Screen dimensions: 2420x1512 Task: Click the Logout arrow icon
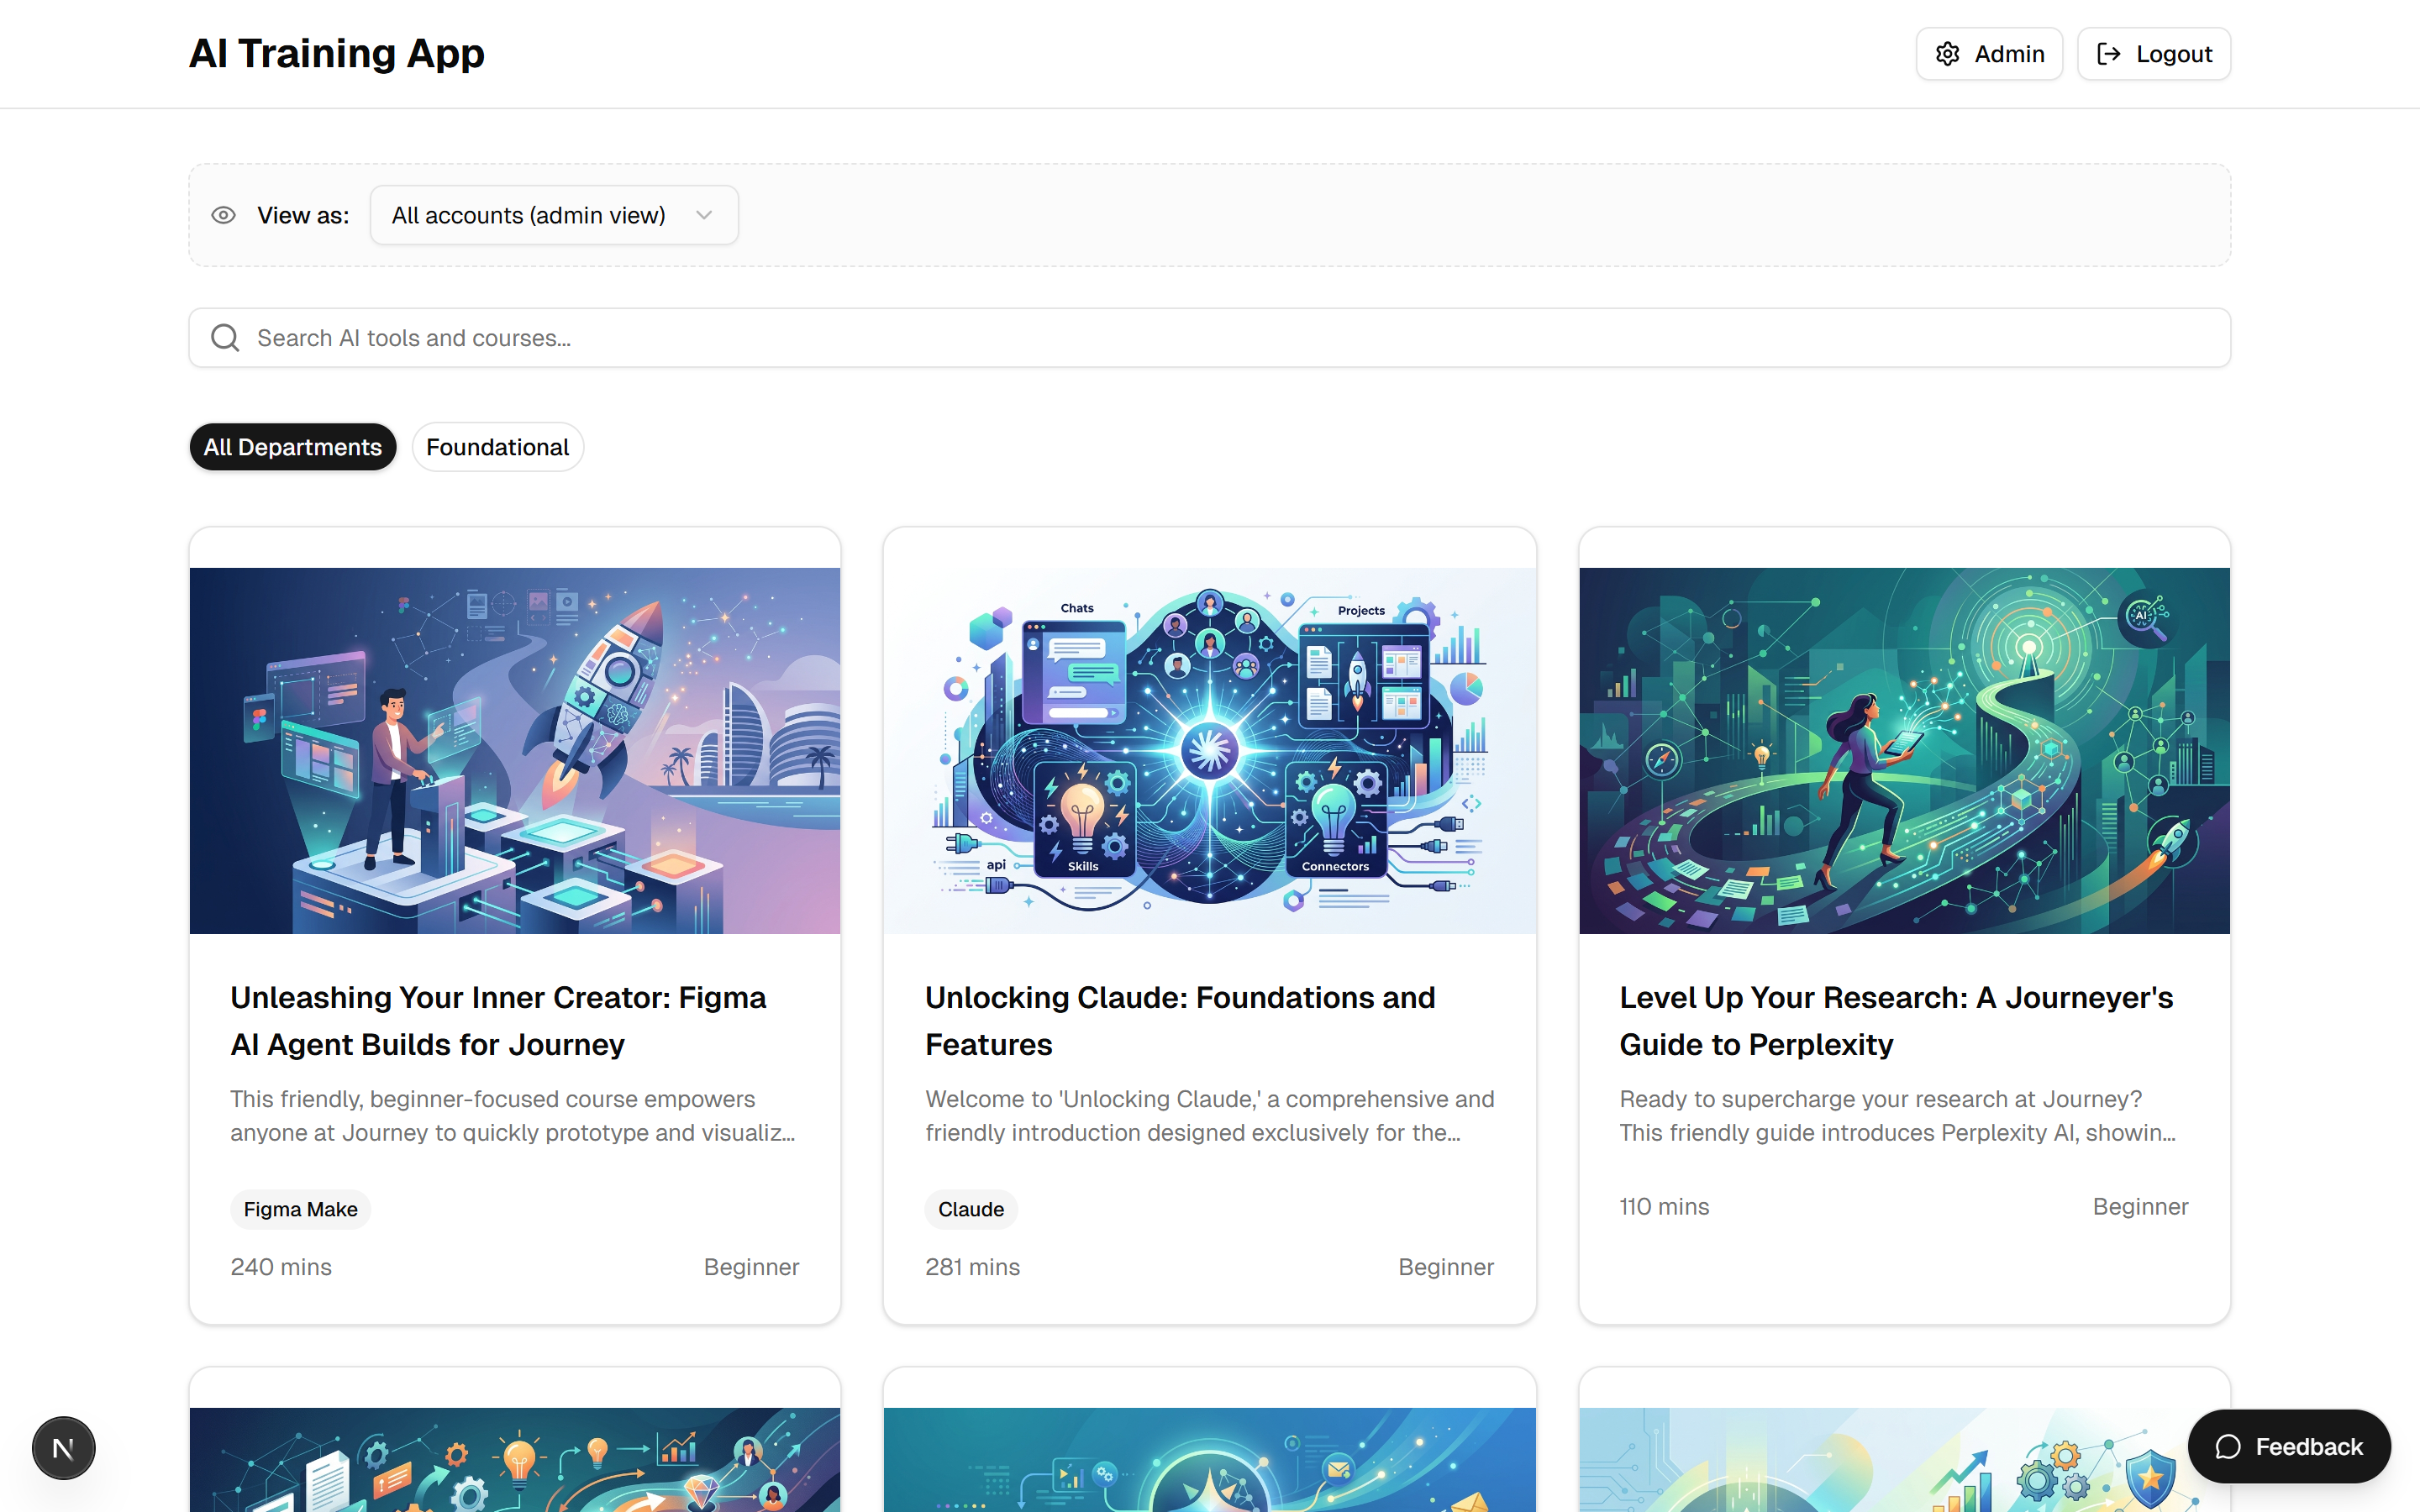(2108, 54)
